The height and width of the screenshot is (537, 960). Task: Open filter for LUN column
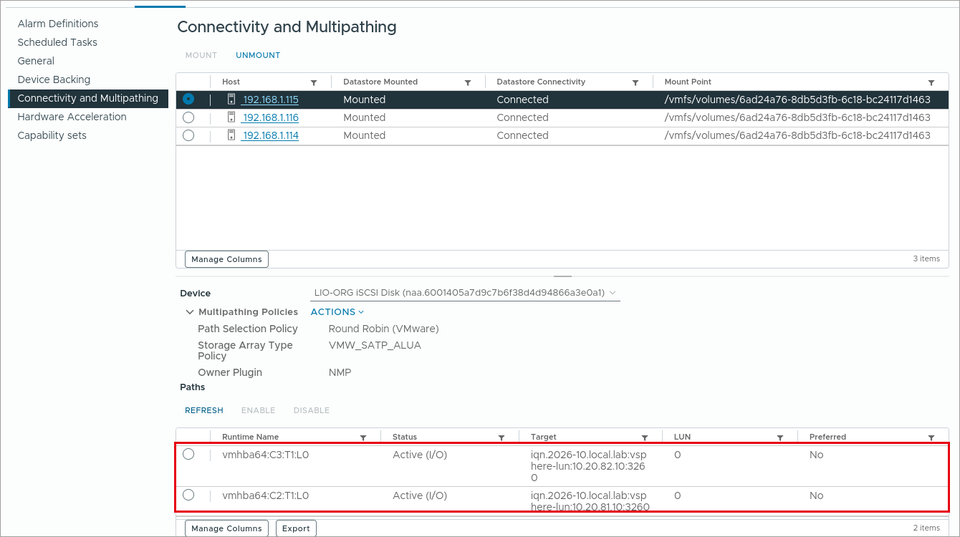(x=780, y=437)
